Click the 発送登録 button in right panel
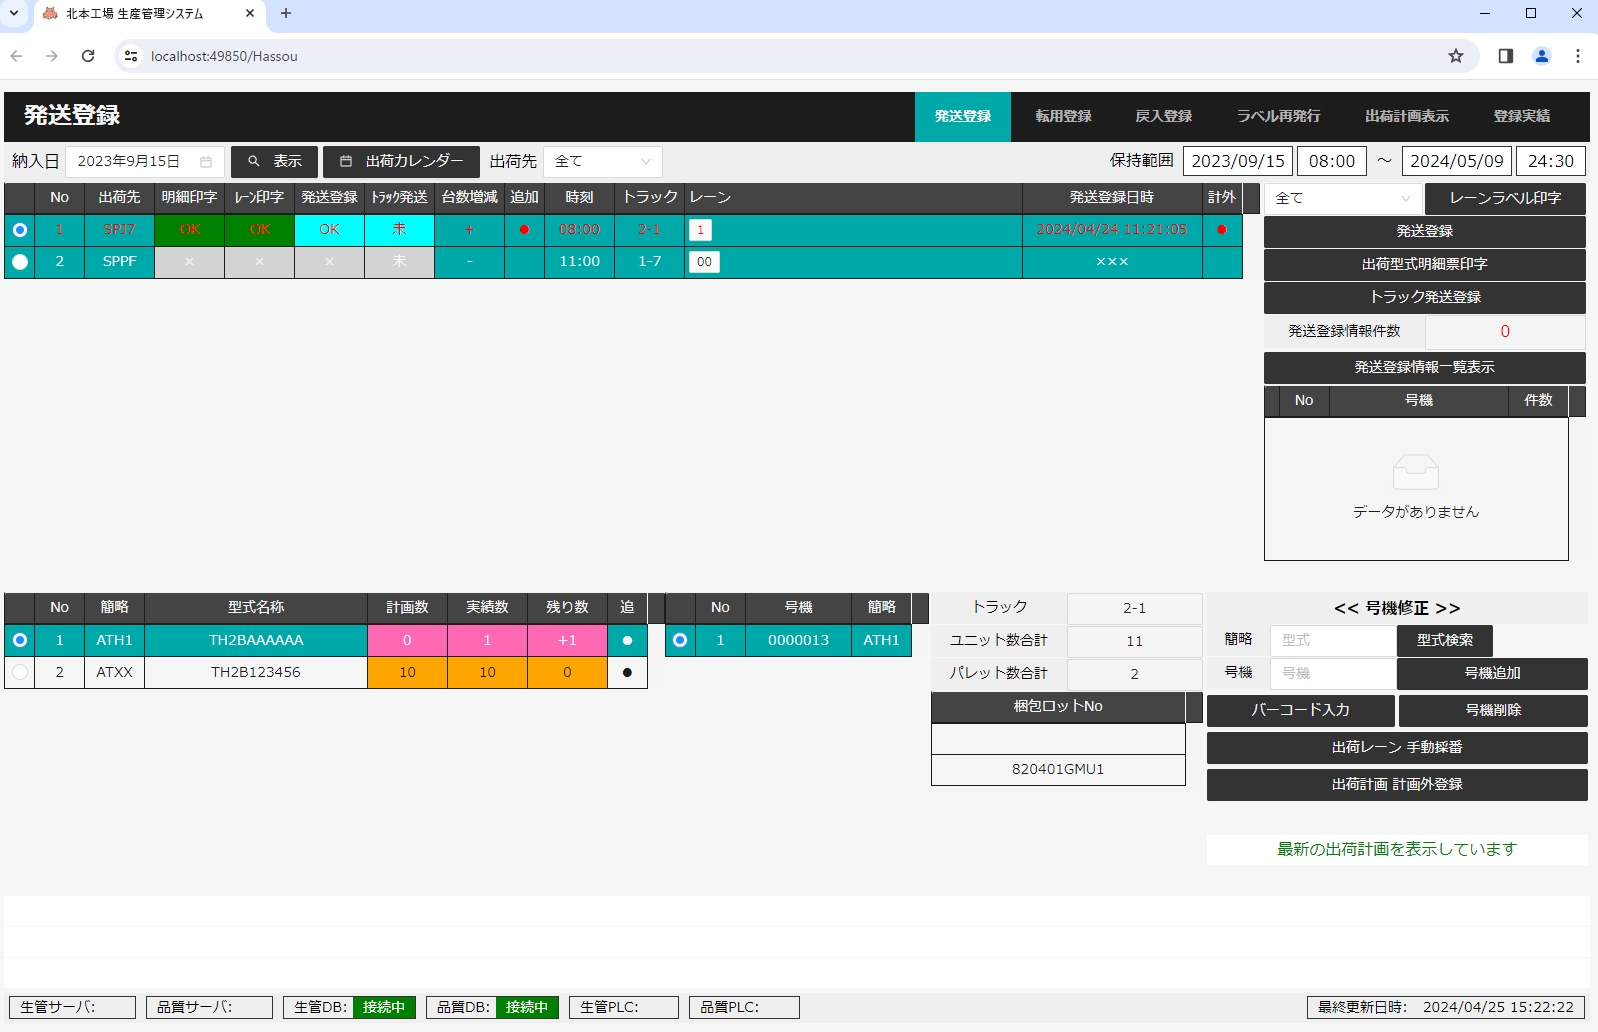 click(1425, 232)
